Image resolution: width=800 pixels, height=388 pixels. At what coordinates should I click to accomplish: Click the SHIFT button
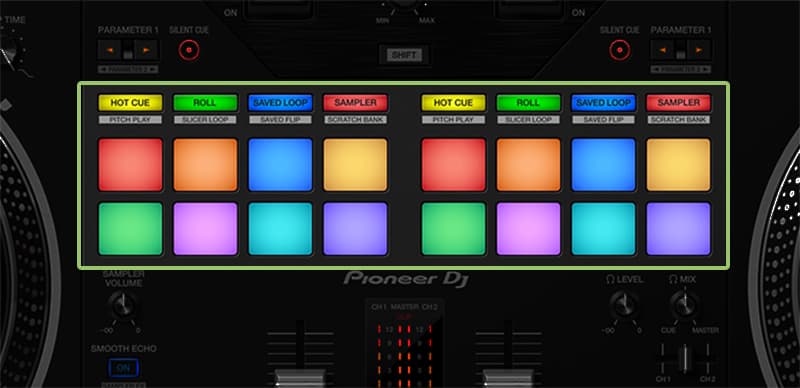tap(404, 55)
